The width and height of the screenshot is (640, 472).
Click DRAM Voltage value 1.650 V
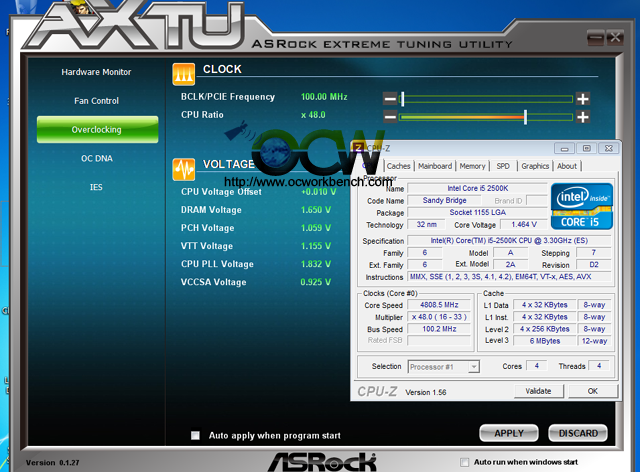click(316, 210)
